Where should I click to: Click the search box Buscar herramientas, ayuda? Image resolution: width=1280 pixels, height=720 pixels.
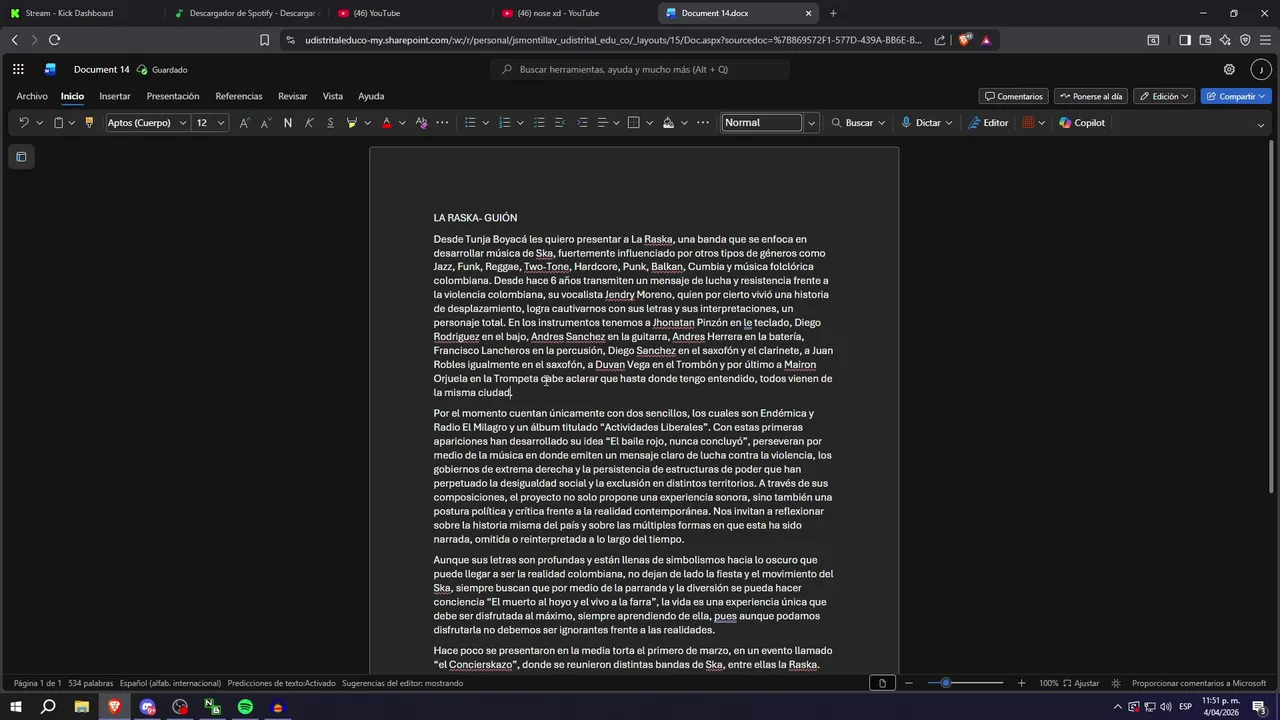[640, 69]
